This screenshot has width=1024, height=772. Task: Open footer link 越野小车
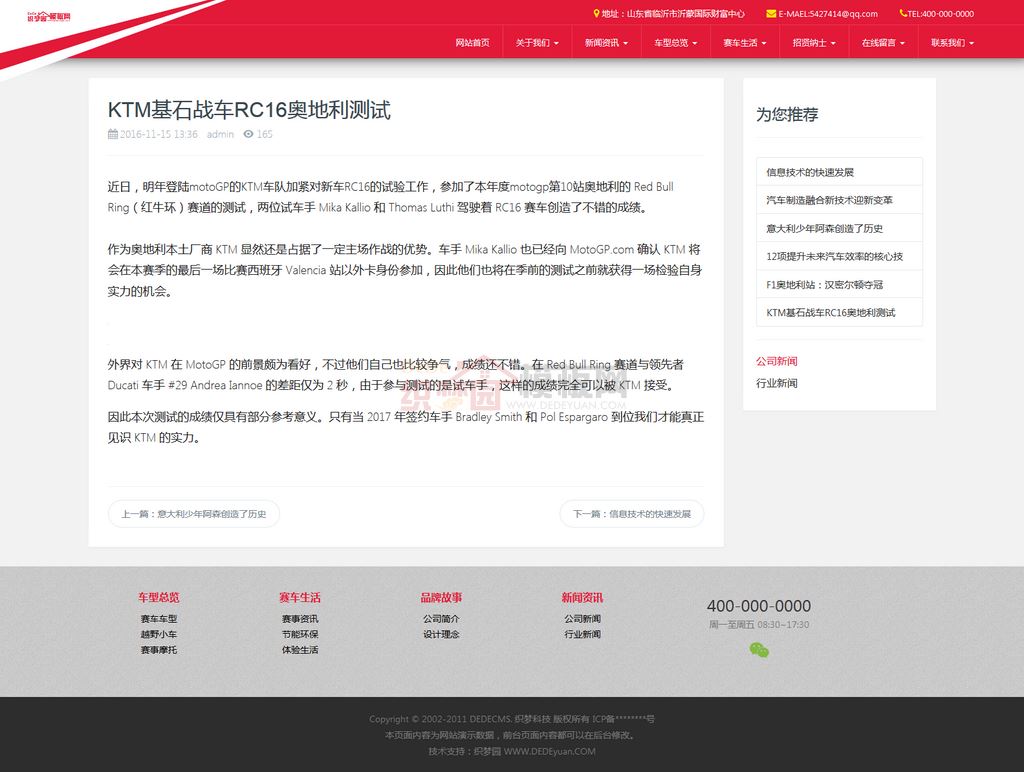coord(159,634)
